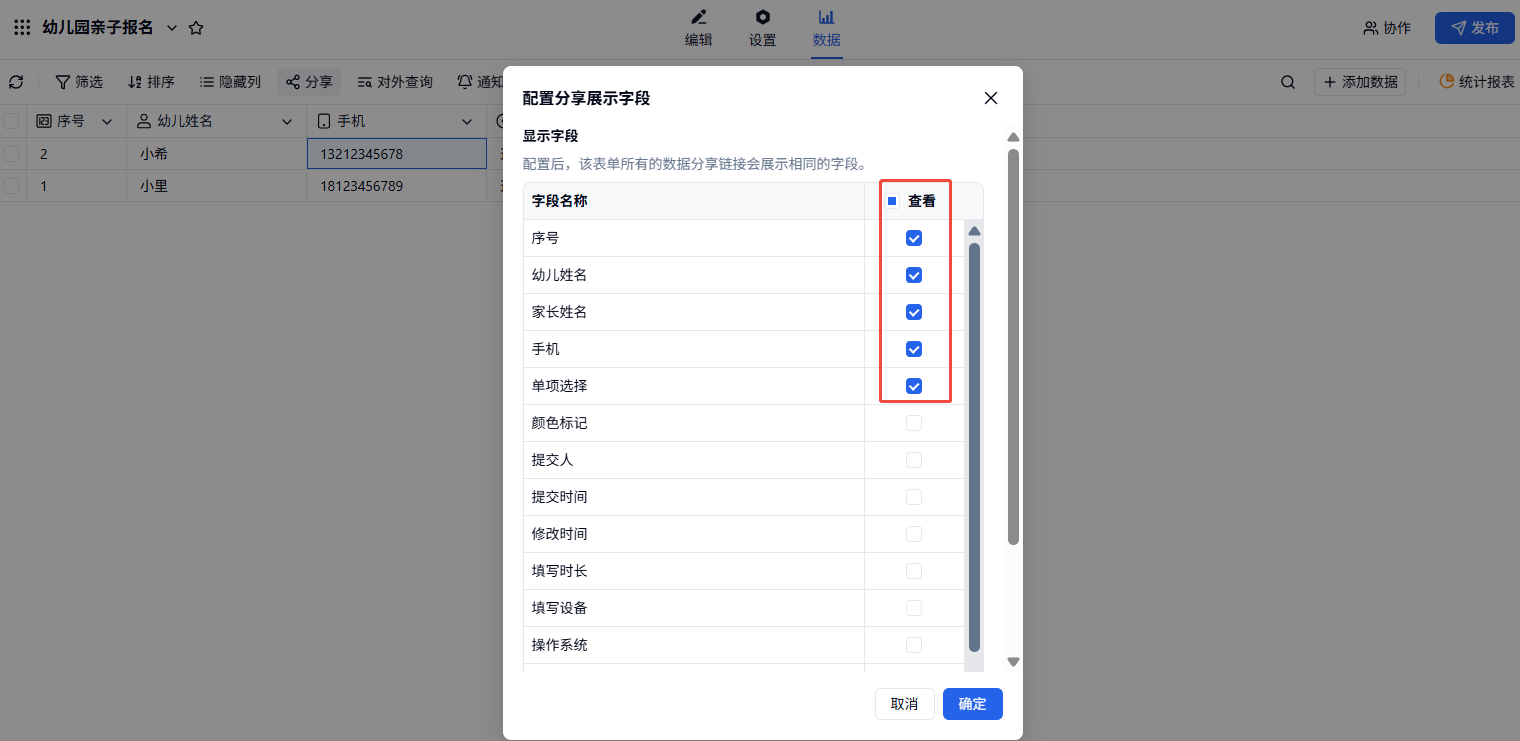Expand the form title dropdown arrow
Viewport: 1520px width, 741px height.
(x=171, y=28)
